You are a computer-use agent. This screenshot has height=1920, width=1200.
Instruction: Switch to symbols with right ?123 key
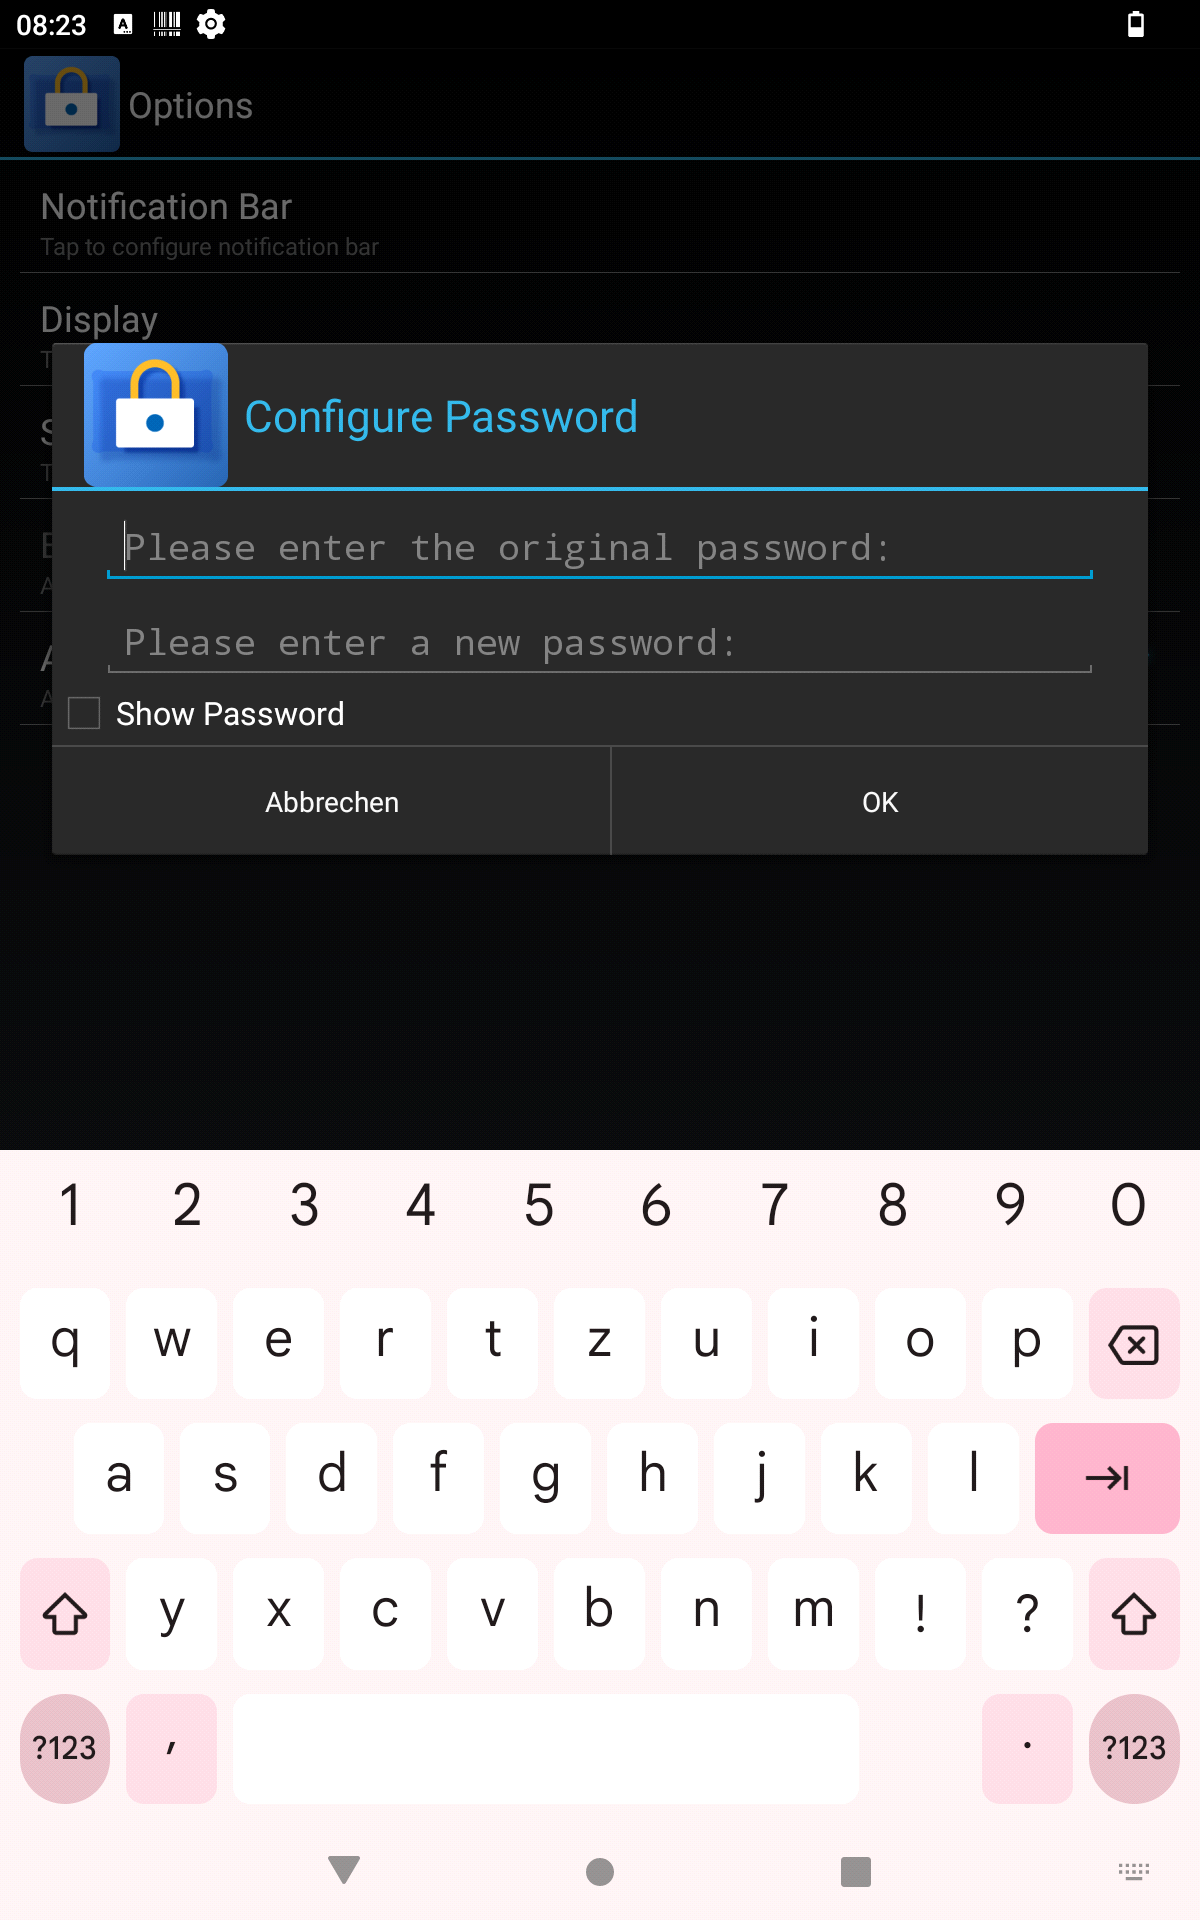(1134, 1748)
